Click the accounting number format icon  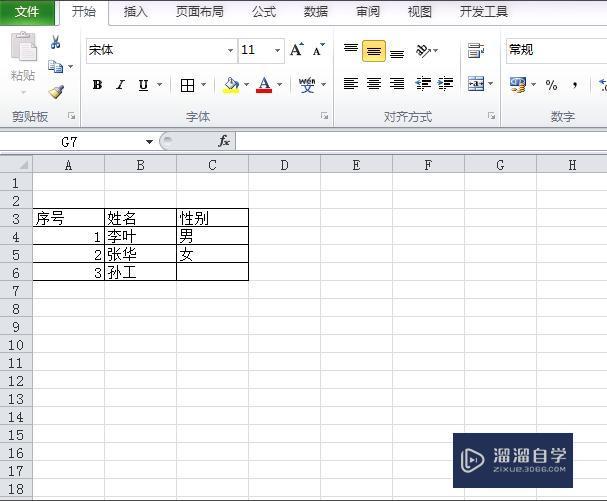pyautogui.click(x=518, y=85)
